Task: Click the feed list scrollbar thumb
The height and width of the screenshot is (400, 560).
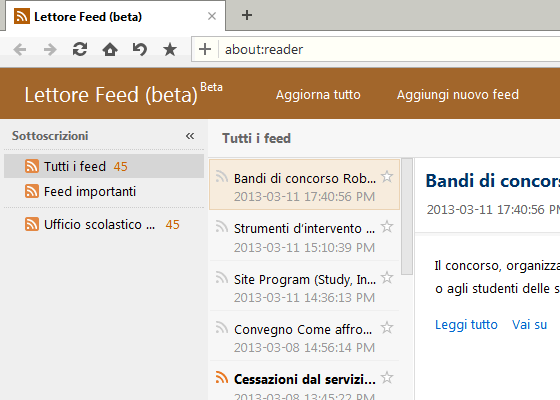Action: (407, 216)
